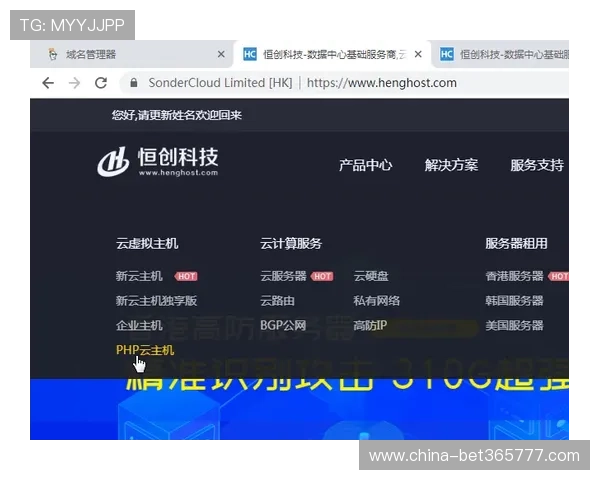Viewport: 600px width, 480px height.
Task: Click the HOT badge next to 云服务器
Action: [323, 276]
